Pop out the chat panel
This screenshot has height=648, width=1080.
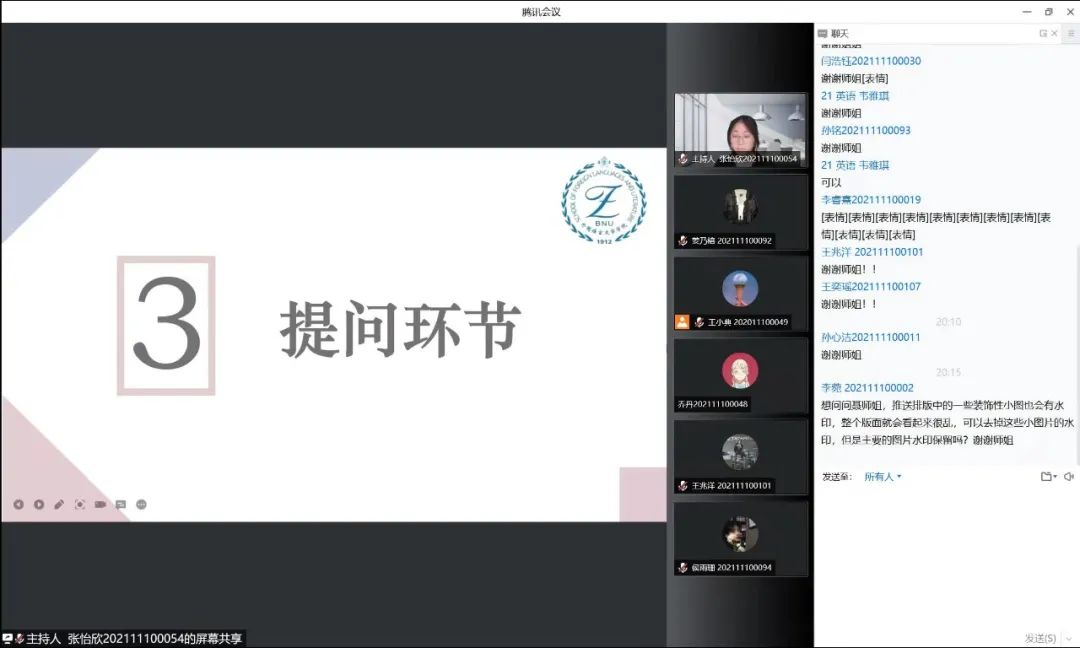[1043, 34]
